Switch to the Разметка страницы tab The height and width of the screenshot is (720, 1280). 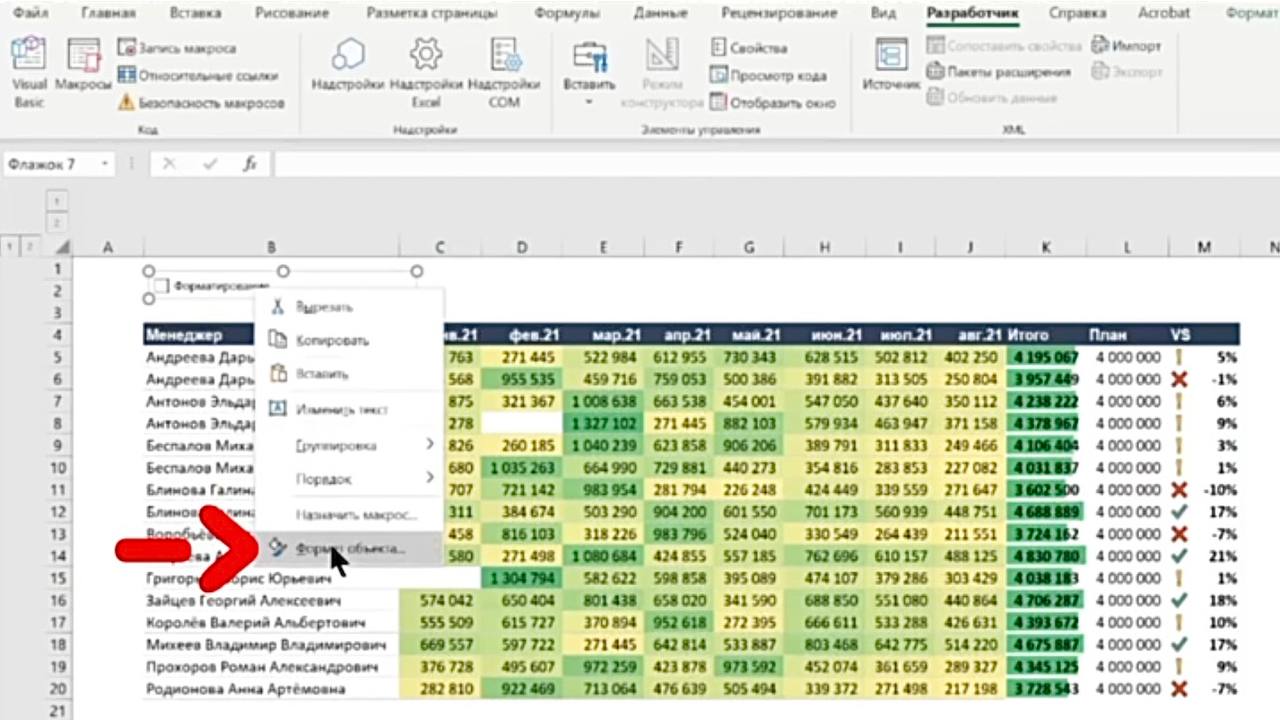[431, 13]
